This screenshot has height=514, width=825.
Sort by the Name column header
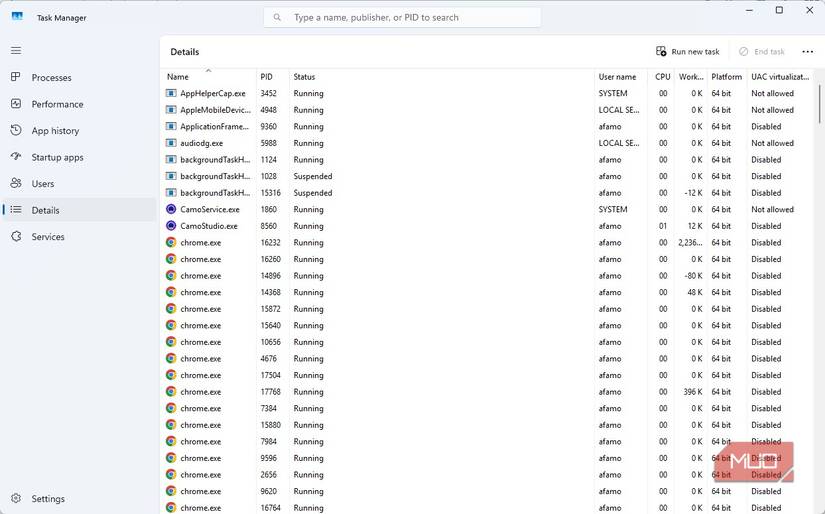(x=209, y=77)
